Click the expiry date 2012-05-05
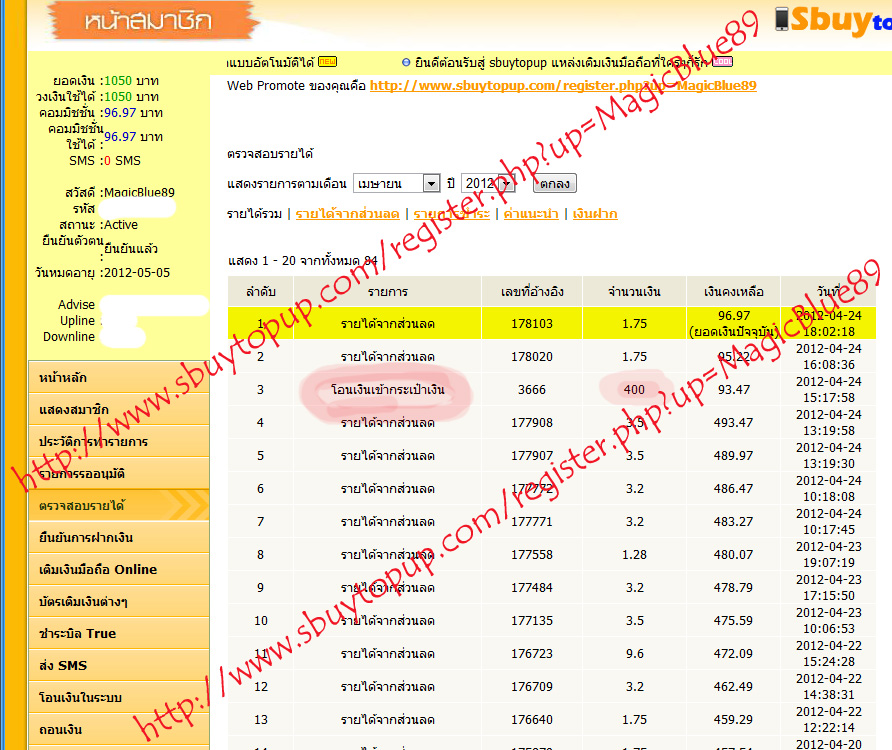 tap(137, 273)
